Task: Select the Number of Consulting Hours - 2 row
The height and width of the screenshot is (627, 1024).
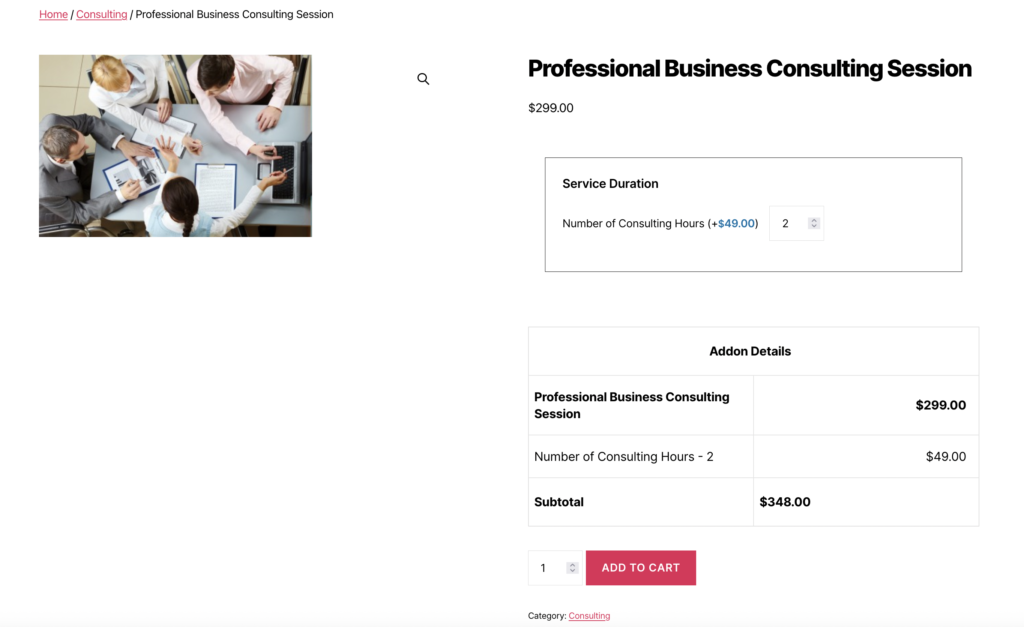Action: [x=624, y=457]
